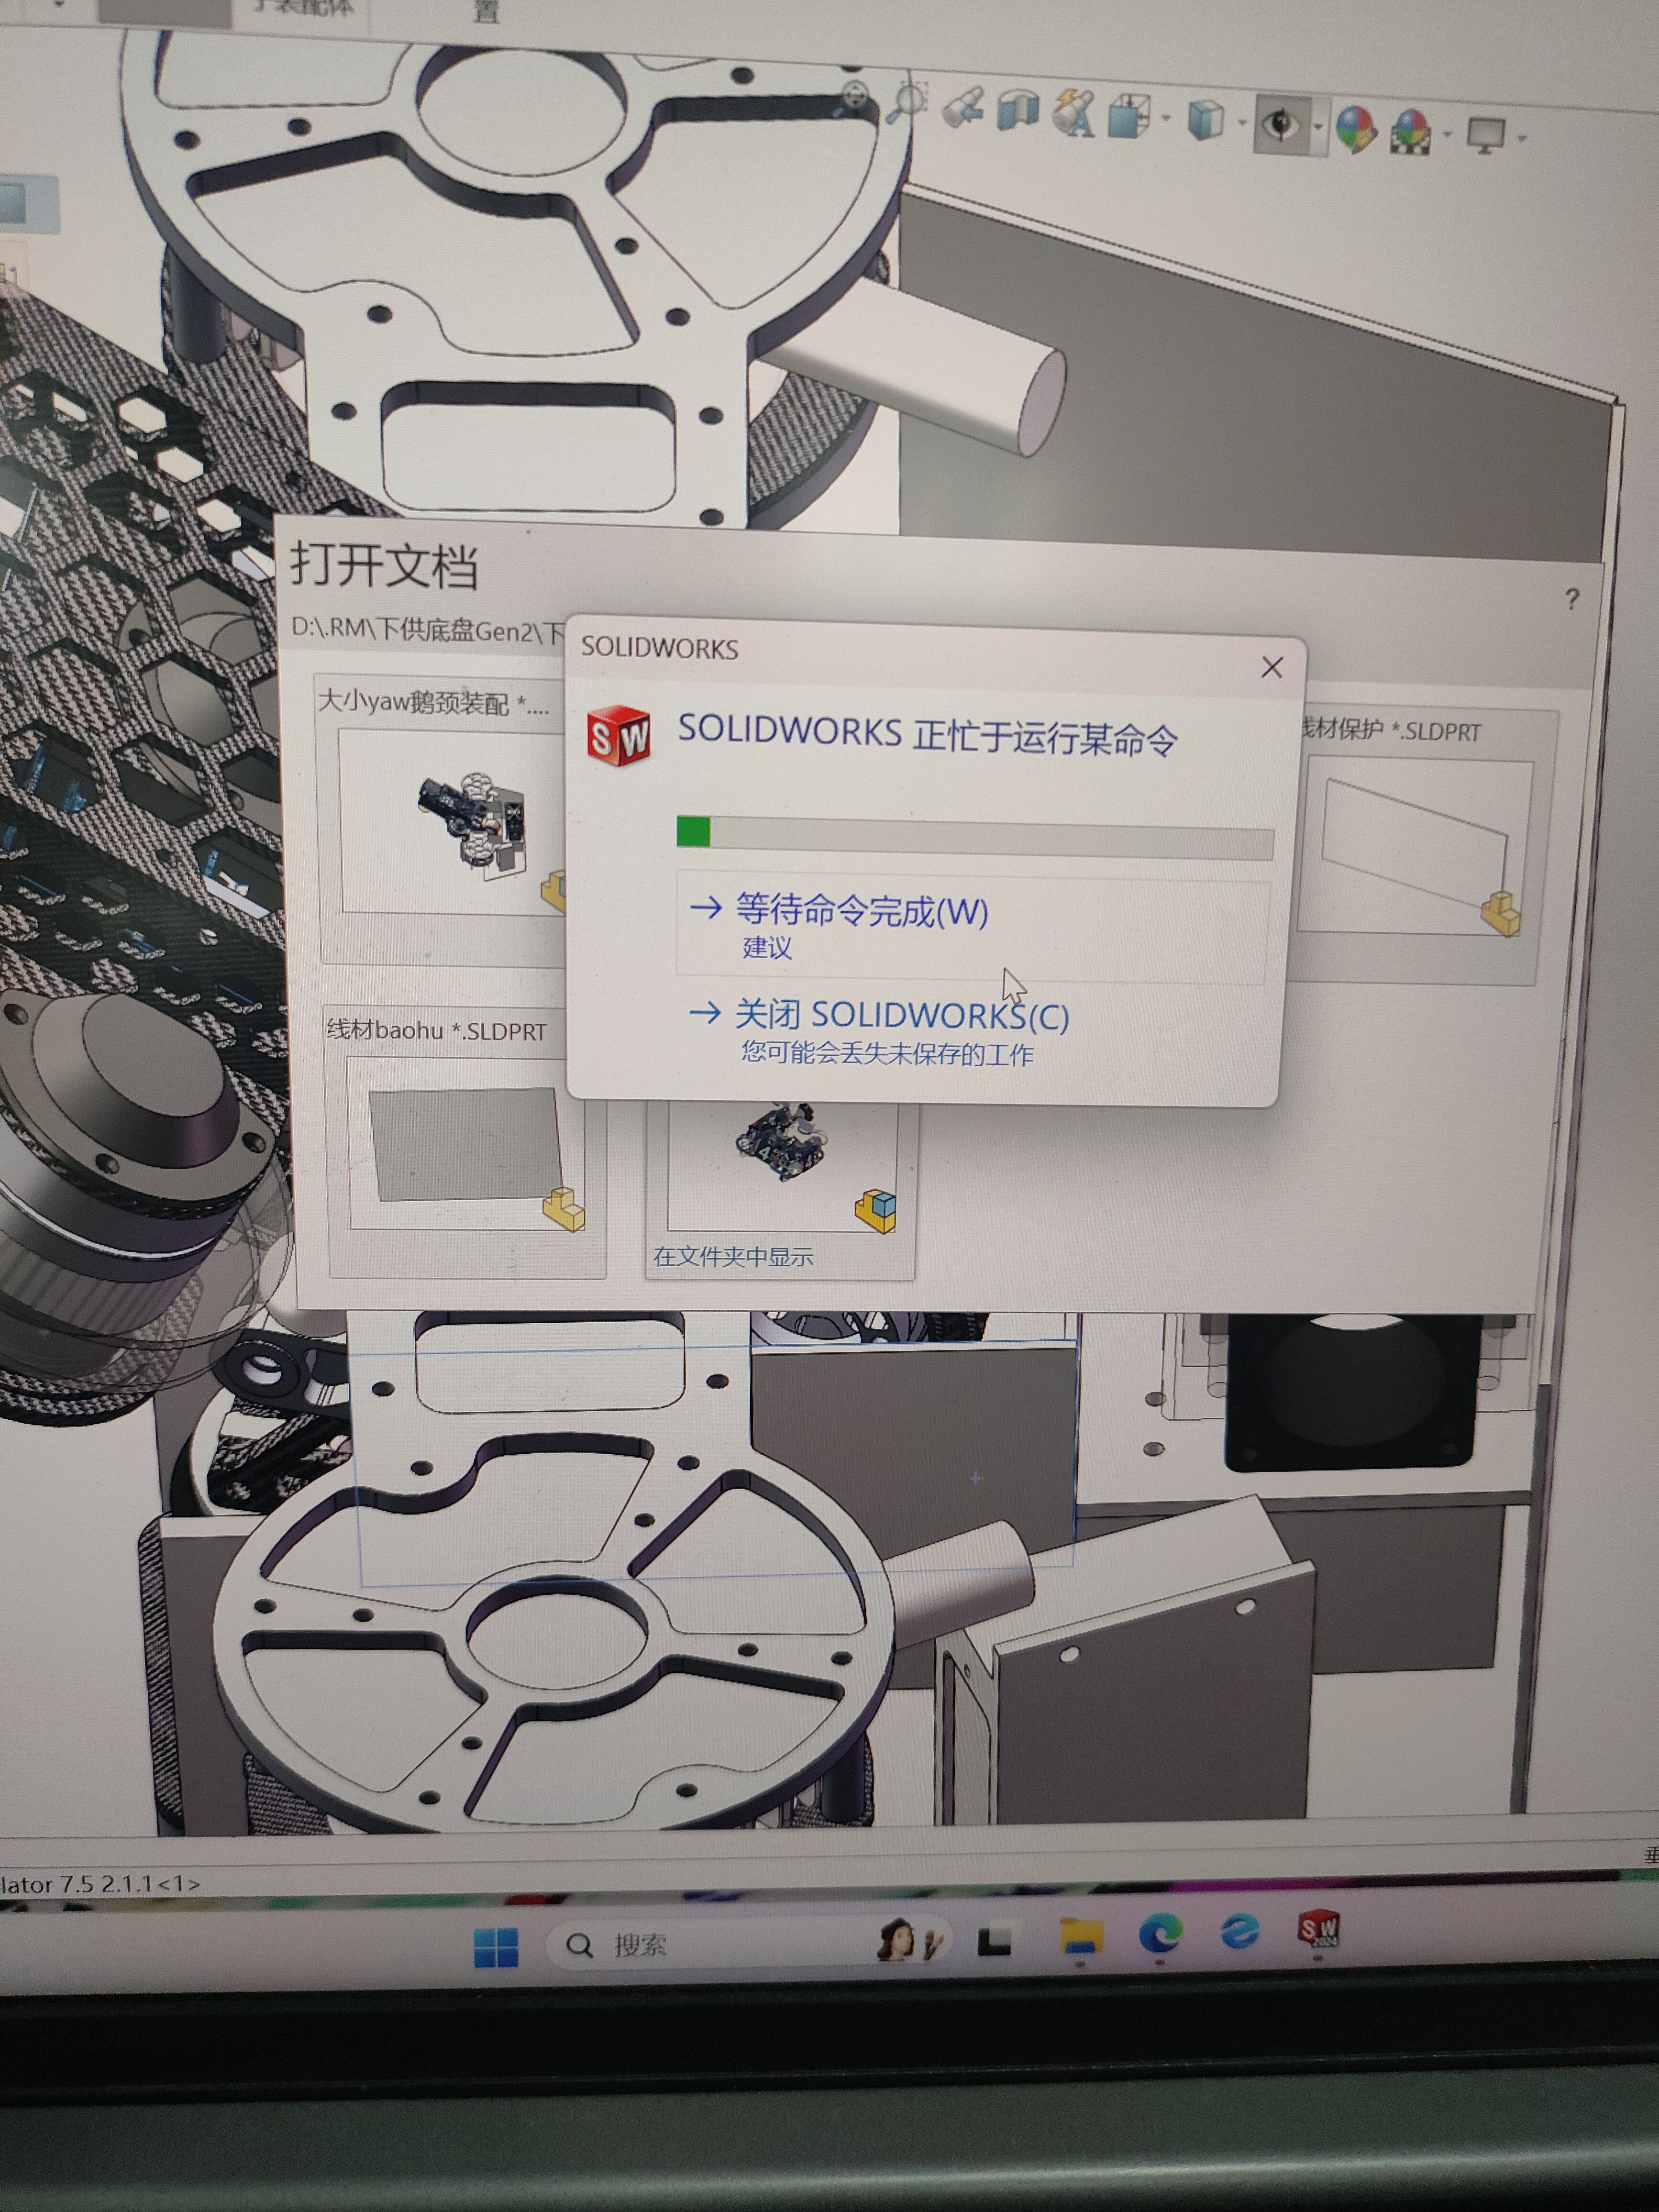Click the Display Style cube icon

(1205, 120)
